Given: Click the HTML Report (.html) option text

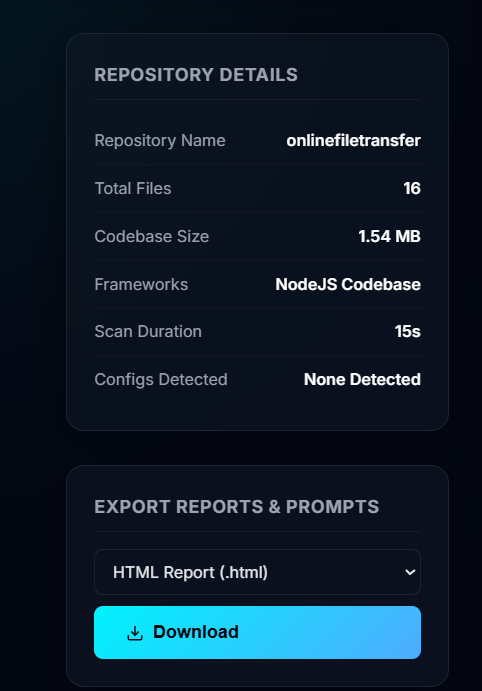Looking at the screenshot, I should coord(190,572).
